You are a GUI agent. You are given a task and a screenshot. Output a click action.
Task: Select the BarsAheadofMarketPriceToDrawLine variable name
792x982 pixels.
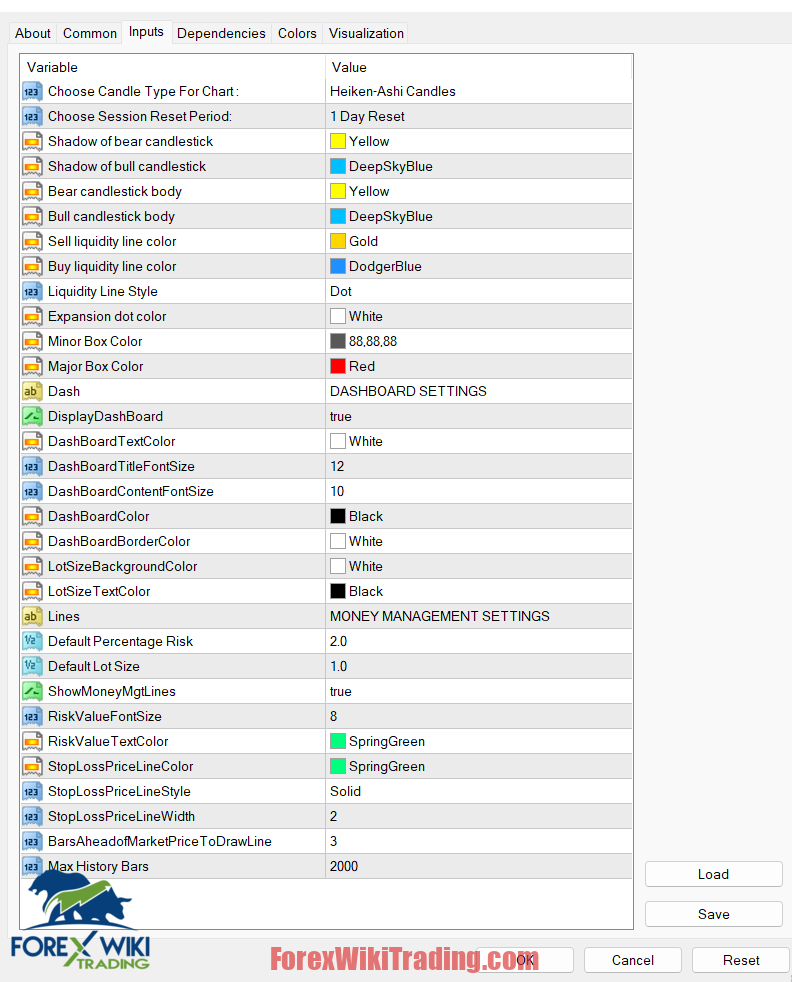coord(160,842)
